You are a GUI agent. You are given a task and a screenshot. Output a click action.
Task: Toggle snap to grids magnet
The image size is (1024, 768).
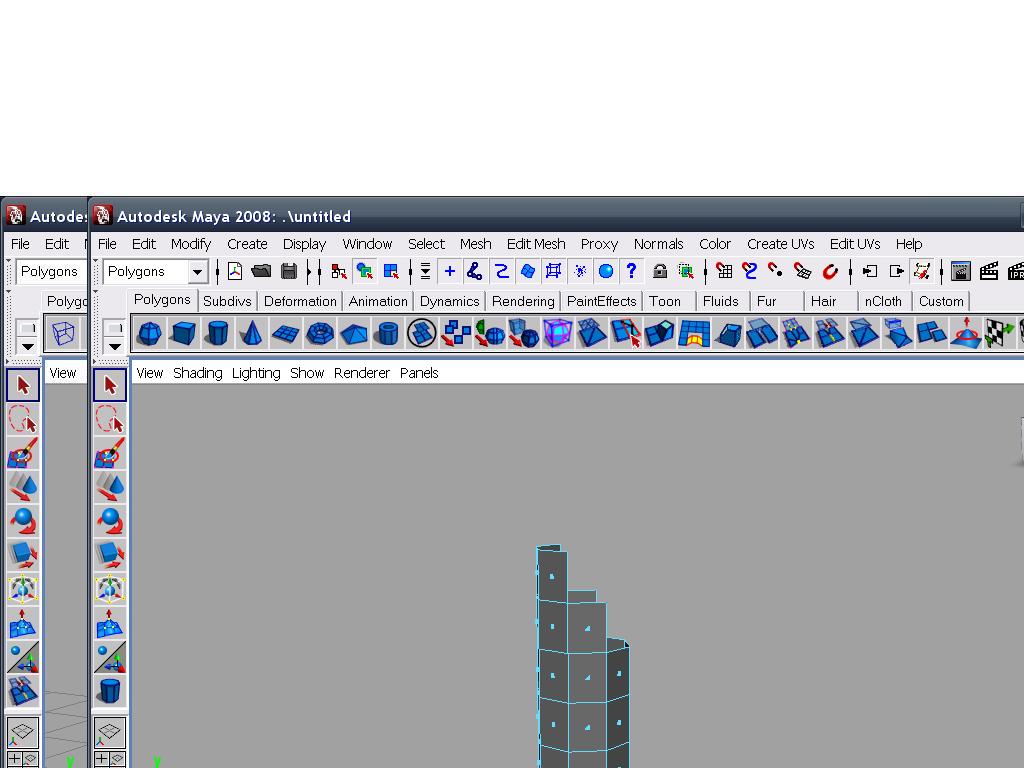tap(724, 271)
